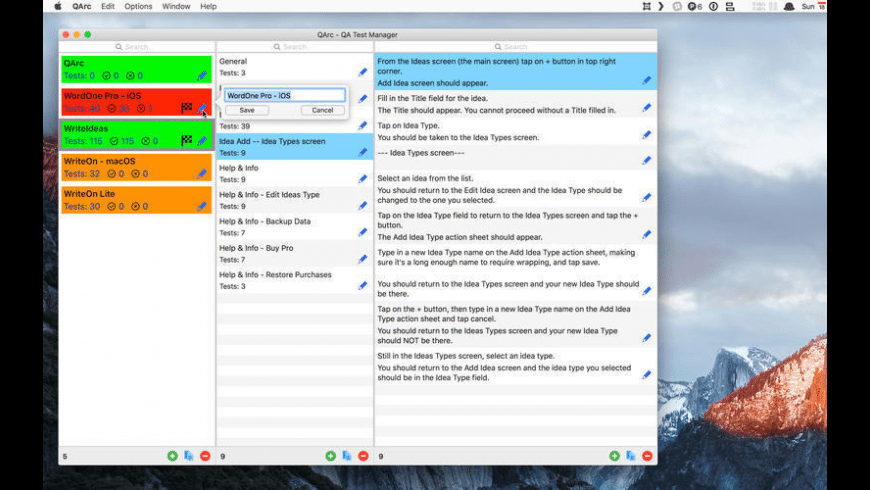This screenshot has width=870, height=490.
Task: Select the WriteOn Lite project
Action: 136,200
